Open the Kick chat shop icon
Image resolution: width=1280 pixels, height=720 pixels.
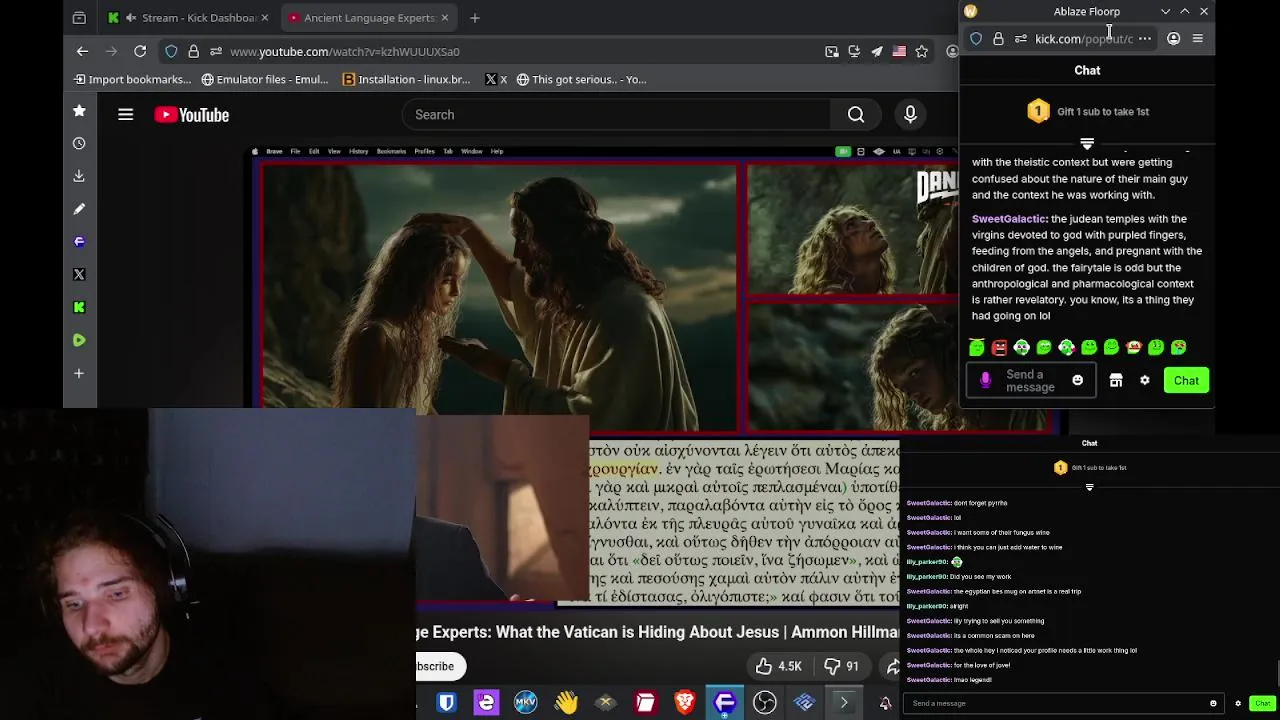(x=1116, y=381)
